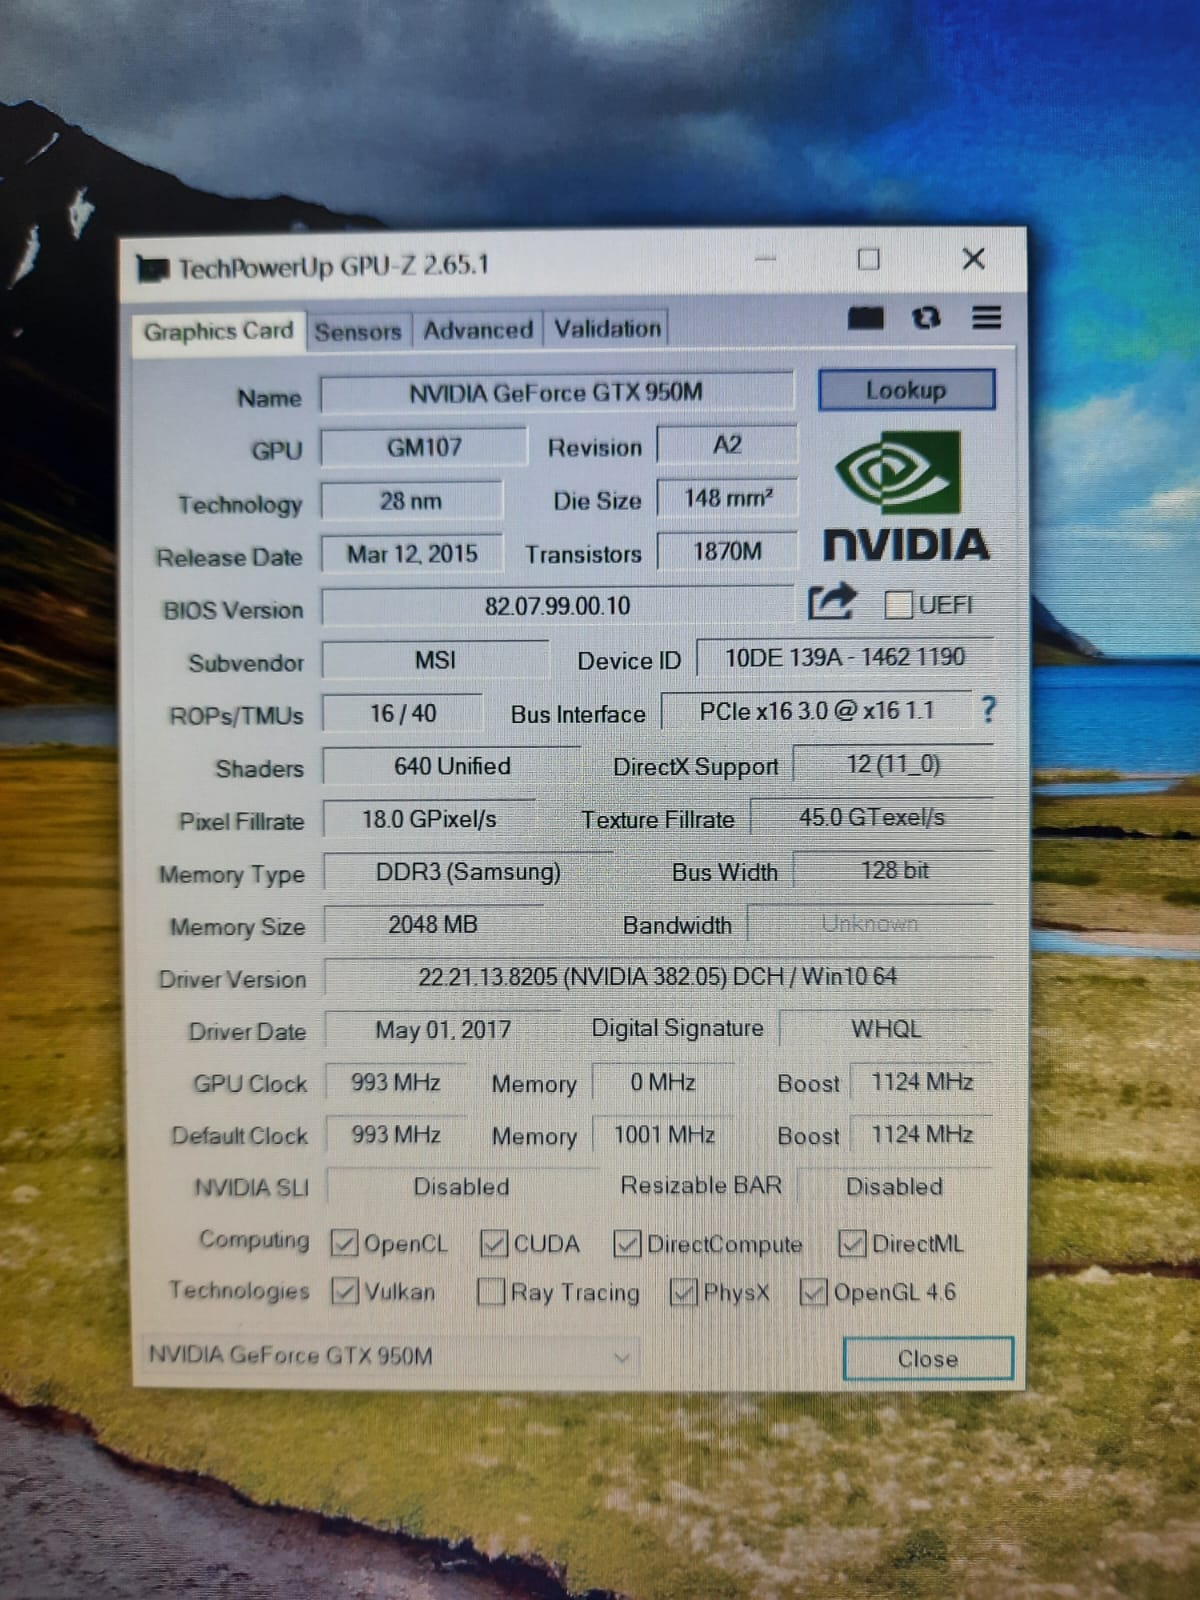Image resolution: width=1200 pixels, height=1600 pixels.
Task: Click the Default Clock field 993 MHz
Action: click(396, 1134)
